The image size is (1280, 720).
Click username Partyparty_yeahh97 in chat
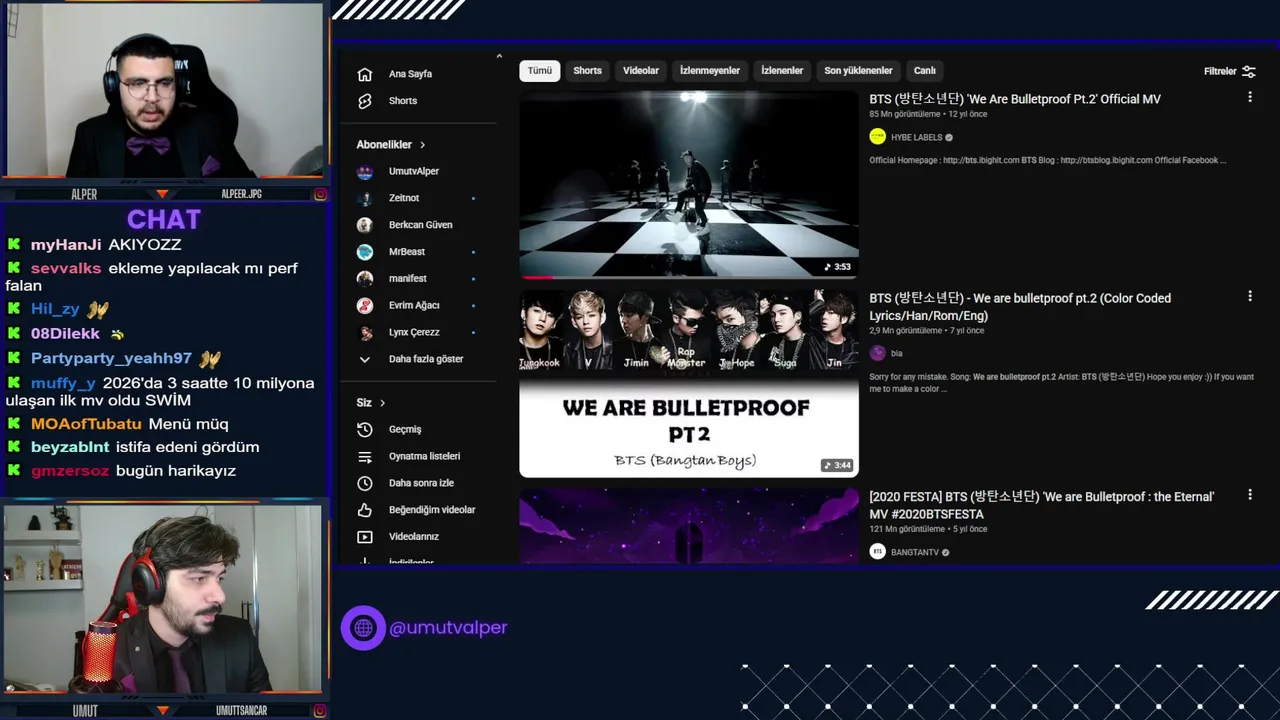(111, 358)
